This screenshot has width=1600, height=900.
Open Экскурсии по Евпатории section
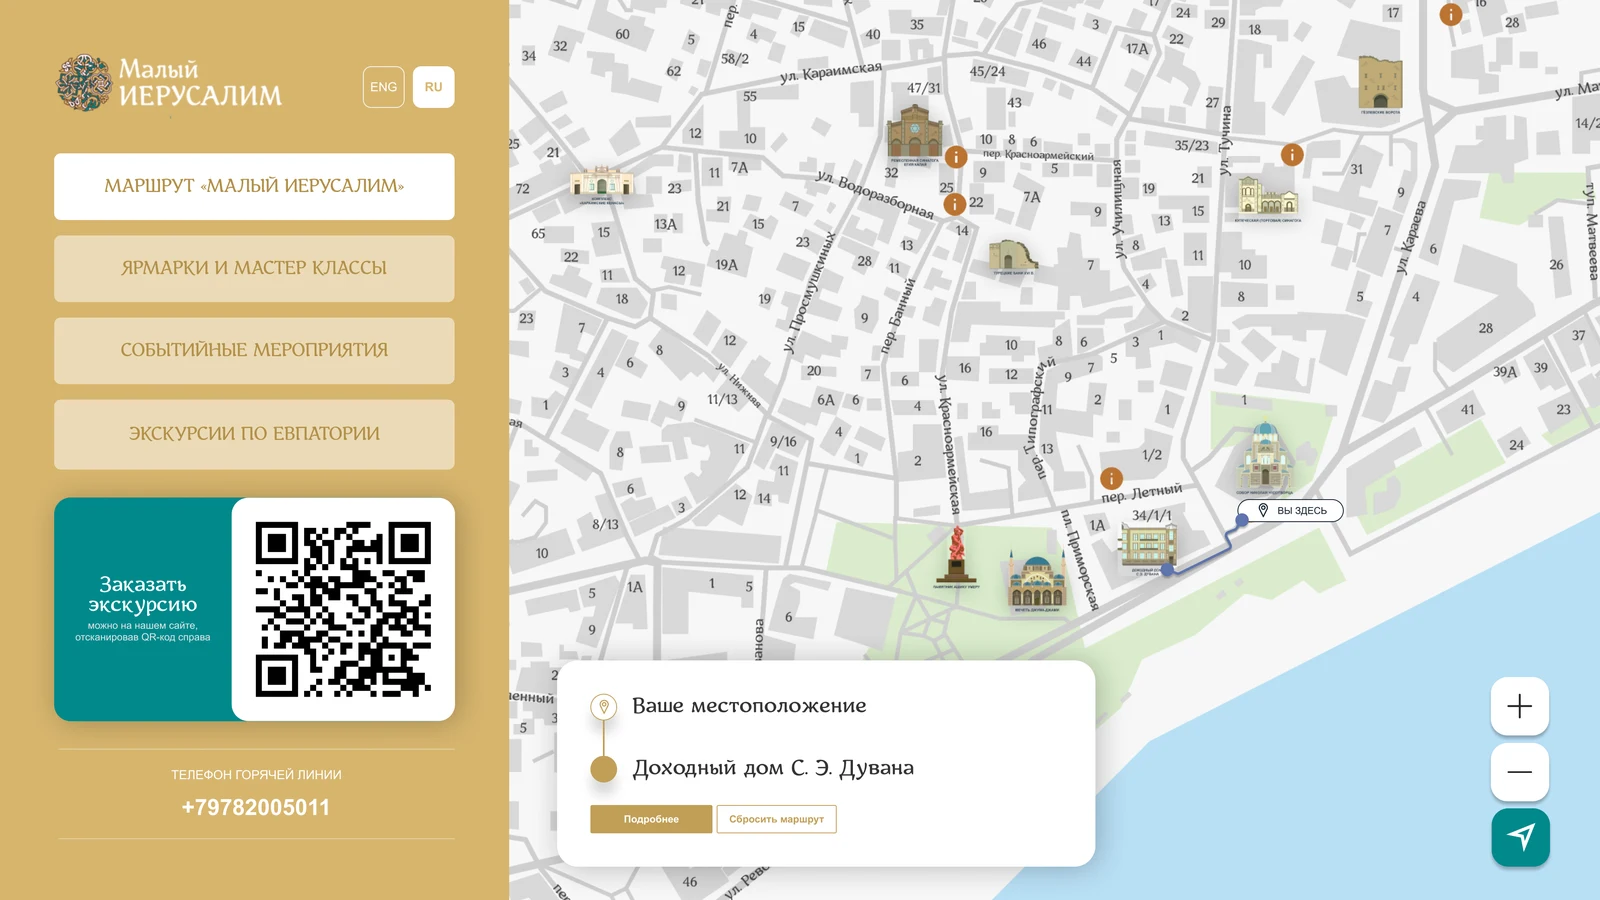pyautogui.click(x=254, y=434)
